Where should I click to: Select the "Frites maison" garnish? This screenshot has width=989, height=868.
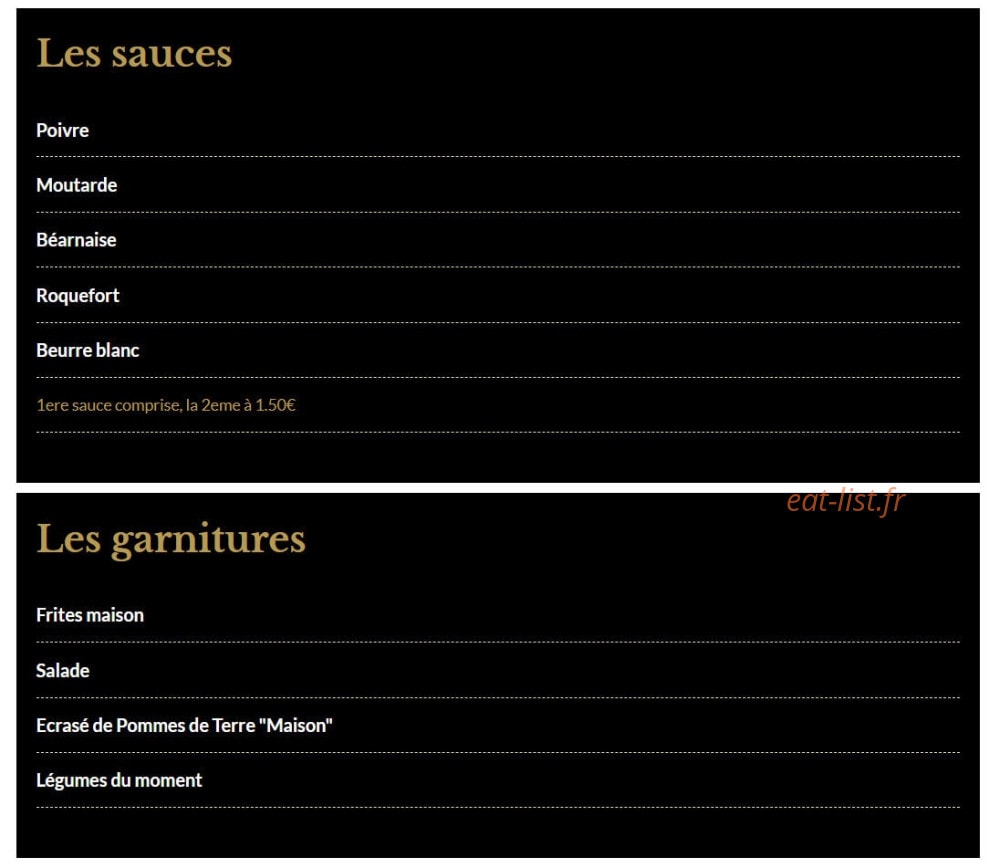point(90,615)
